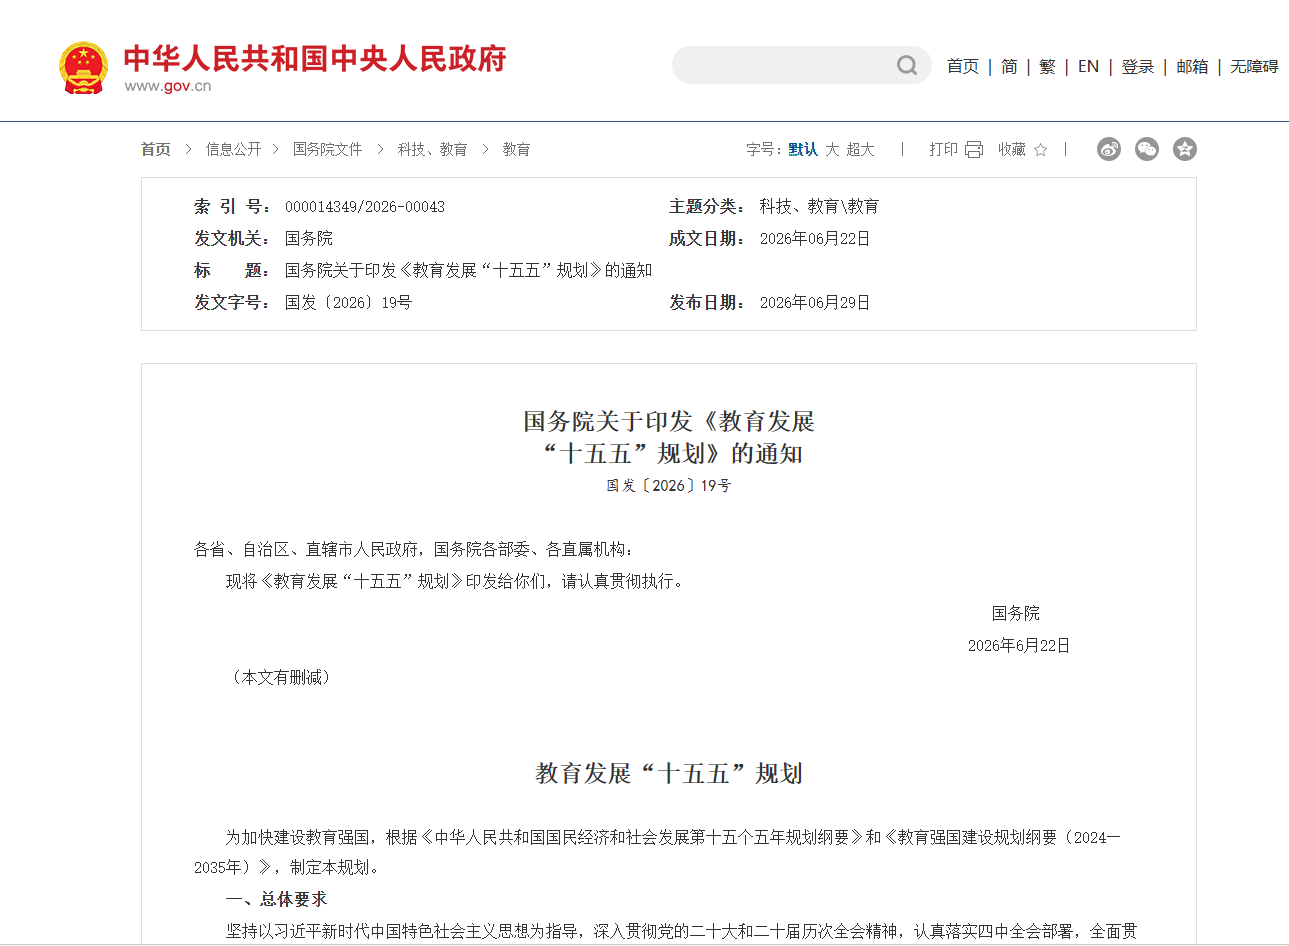Image resolution: width=1289 pixels, height=946 pixels.
Task: Set font size to 默认
Action: tap(803, 149)
